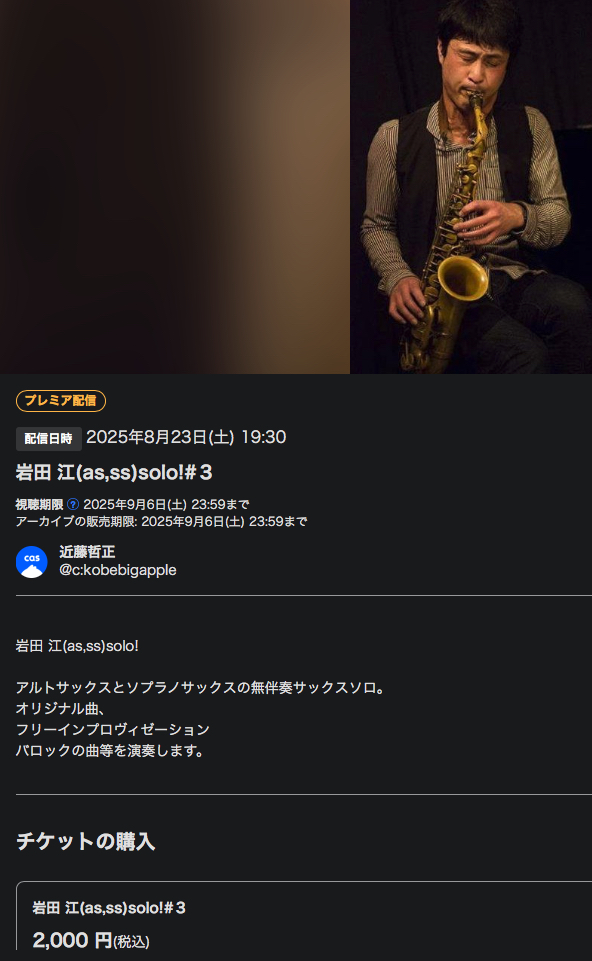
Task: Click the description line 岩田 江(as,ss)solo!
Action: (x=77, y=646)
